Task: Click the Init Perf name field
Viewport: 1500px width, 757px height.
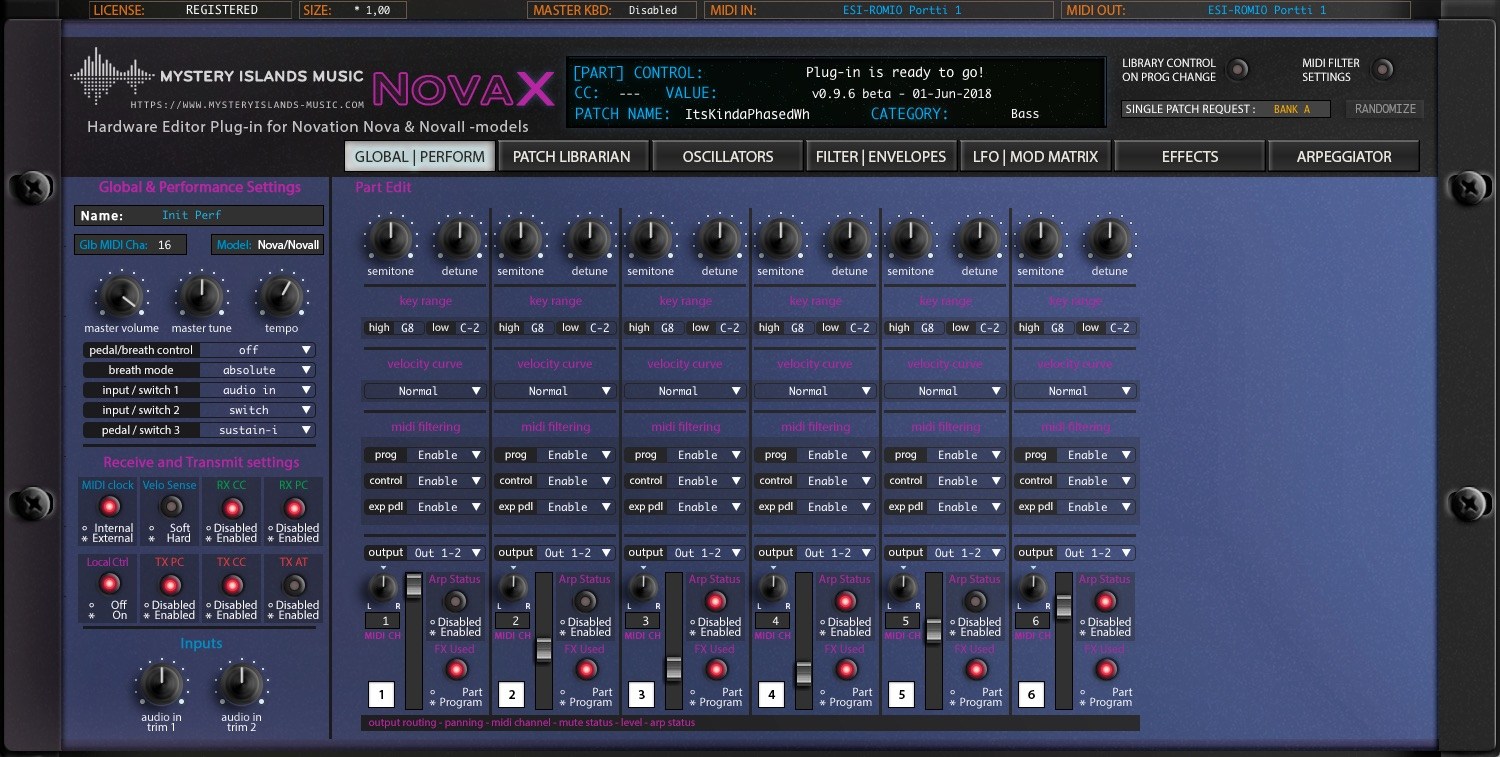Action: [194, 215]
